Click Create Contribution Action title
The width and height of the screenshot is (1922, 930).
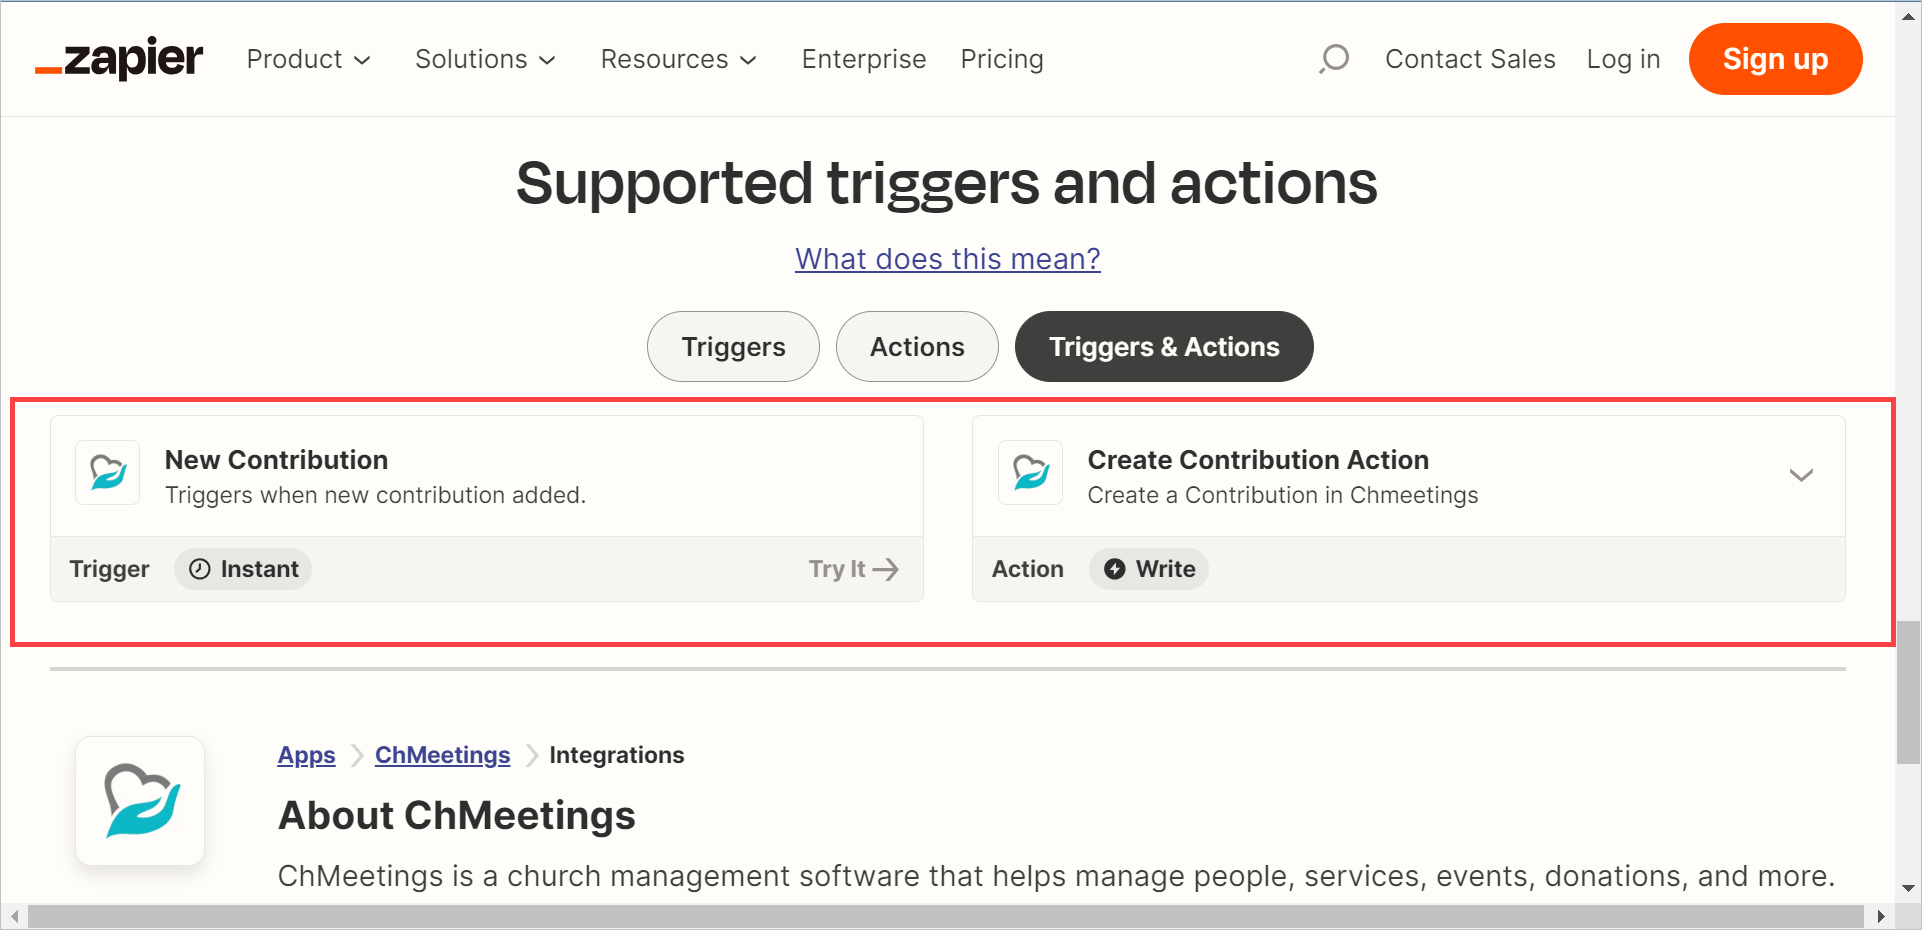coord(1258,460)
